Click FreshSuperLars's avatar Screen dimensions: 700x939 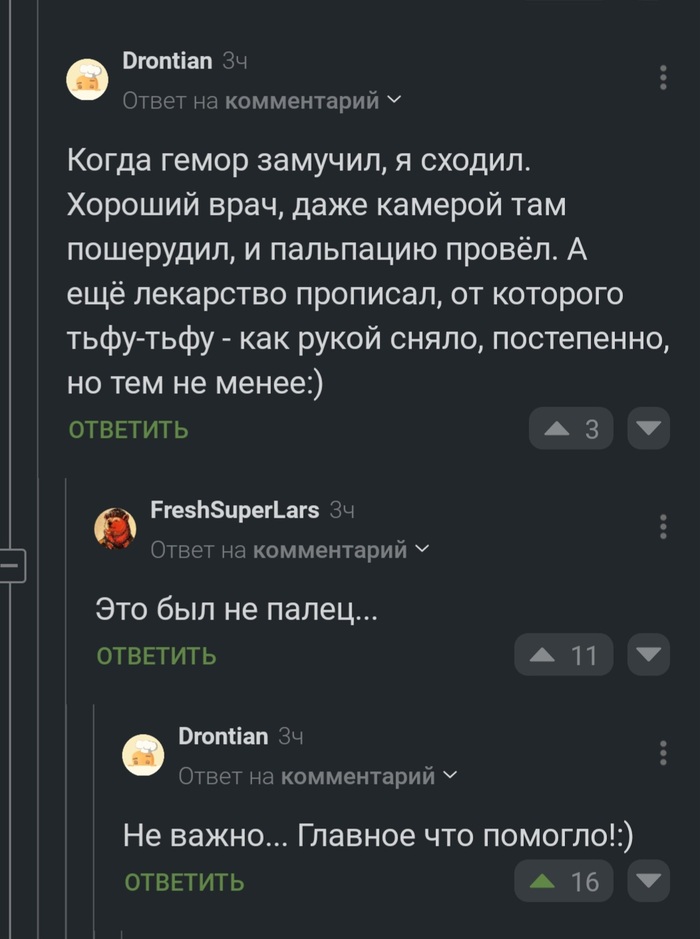click(x=116, y=528)
